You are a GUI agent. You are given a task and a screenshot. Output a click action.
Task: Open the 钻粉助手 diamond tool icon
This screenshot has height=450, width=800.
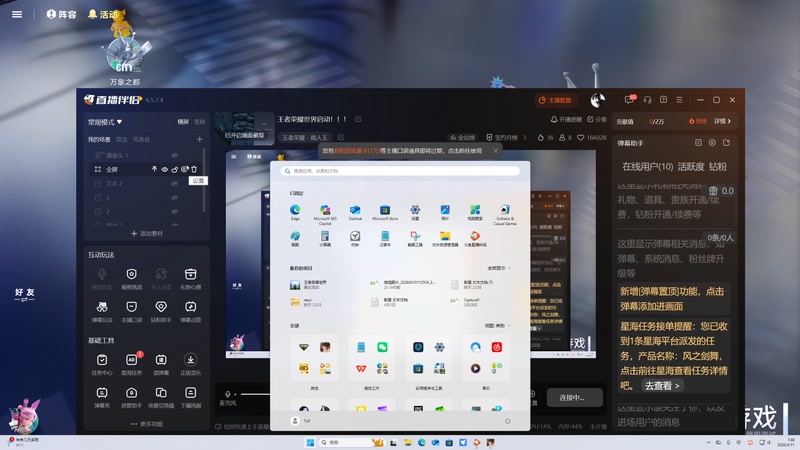coord(161,311)
